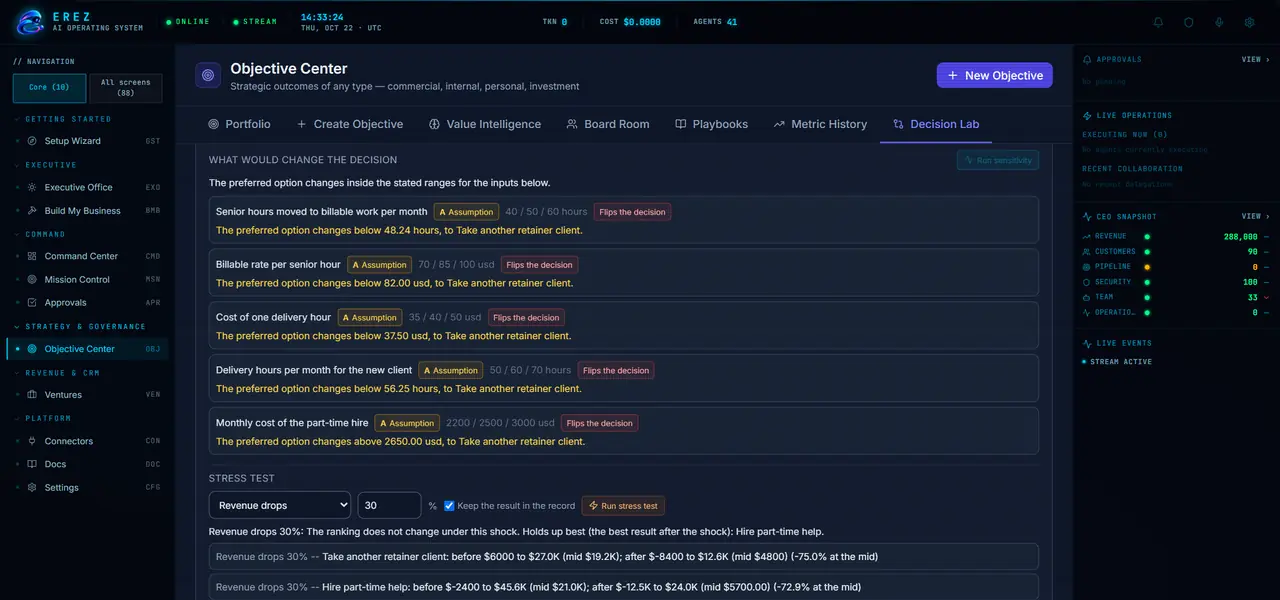Open Ventures in the sidebar
Viewport: 1280px width, 600px height.
coord(87,395)
